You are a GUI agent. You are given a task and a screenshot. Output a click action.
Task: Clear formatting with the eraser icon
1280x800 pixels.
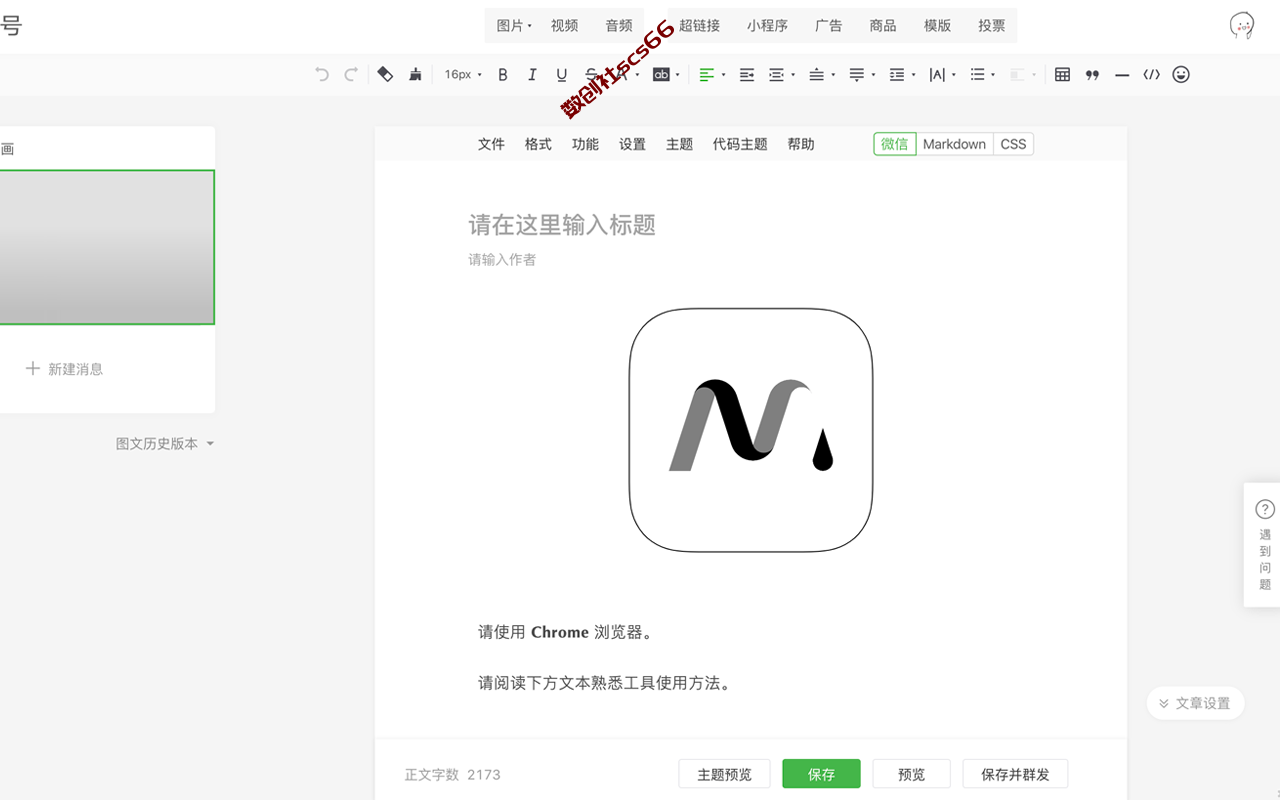point(385,74)
